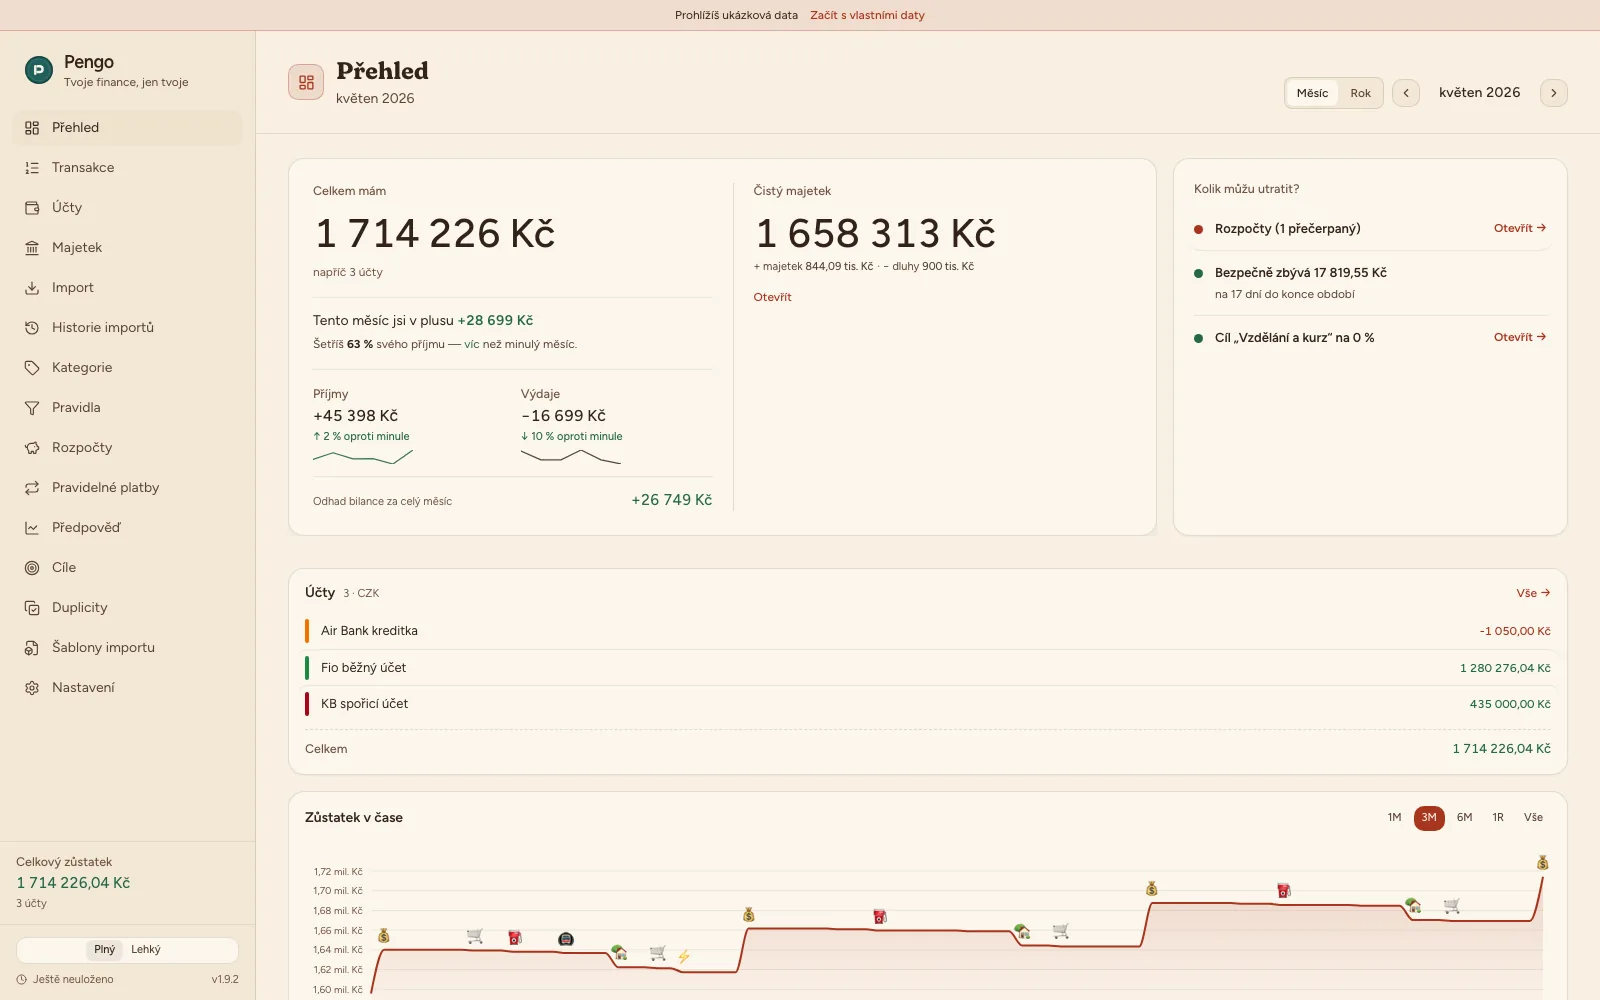Open the Vzdělání a kurz goal link

coord(1520,337)
